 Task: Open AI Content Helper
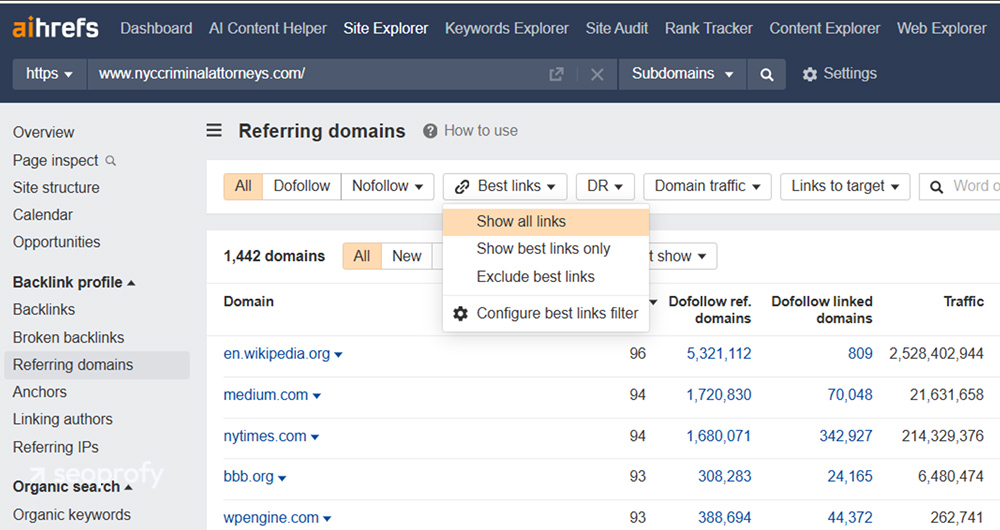coord(268,28)
